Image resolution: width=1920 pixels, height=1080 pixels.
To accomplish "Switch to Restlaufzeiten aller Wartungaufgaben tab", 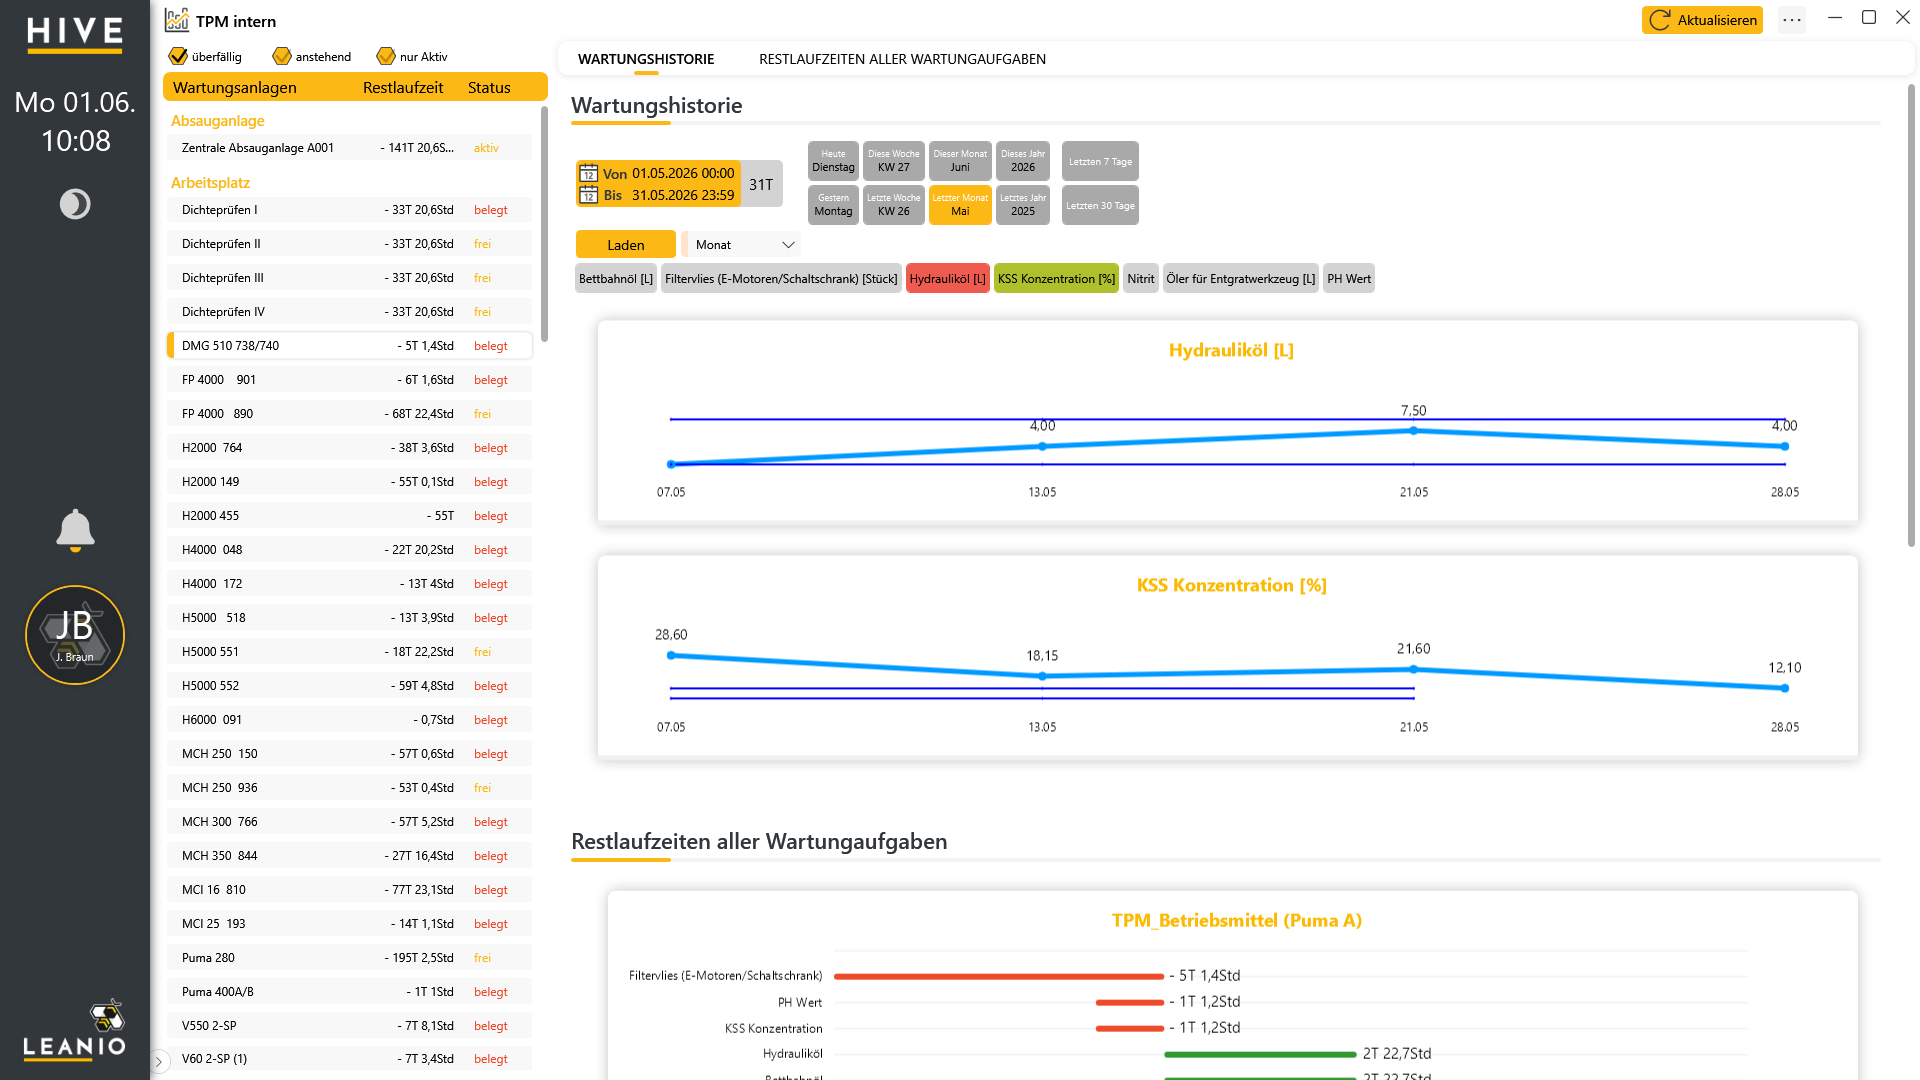I will (902, 59).
